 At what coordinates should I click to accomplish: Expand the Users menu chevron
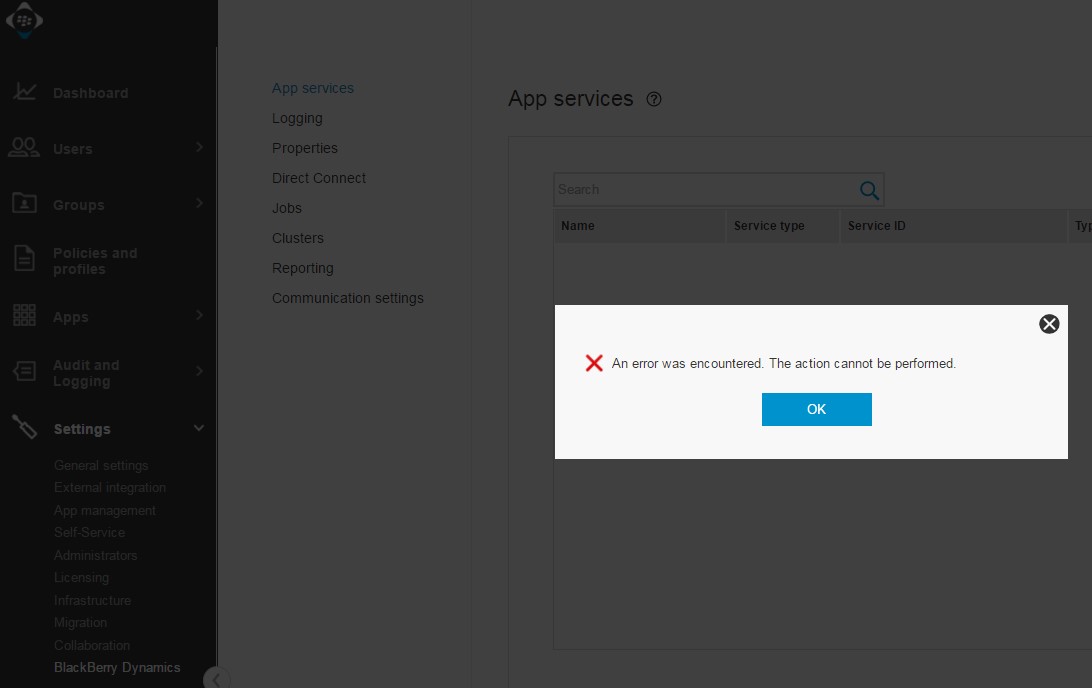click(199, 148)
